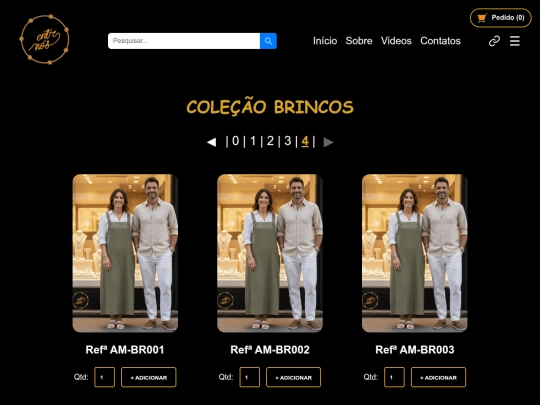540x405 pixels.
Task: Add AM-BR001 with + ADICIONAR button
Action: tap(149, 377)
